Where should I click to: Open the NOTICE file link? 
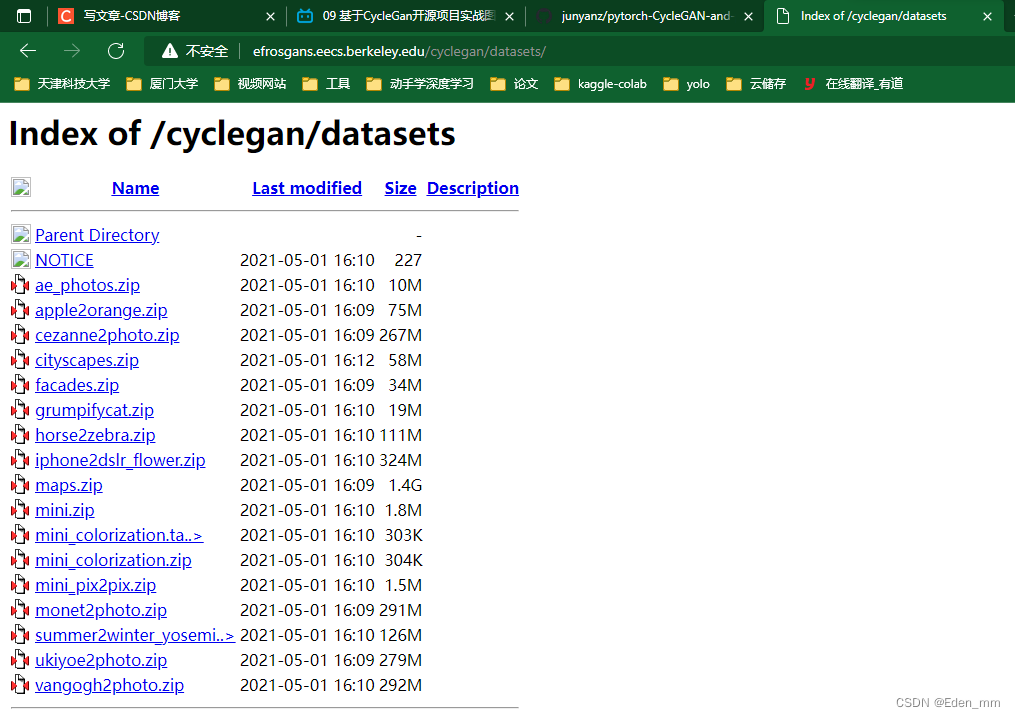click(64, 259)
